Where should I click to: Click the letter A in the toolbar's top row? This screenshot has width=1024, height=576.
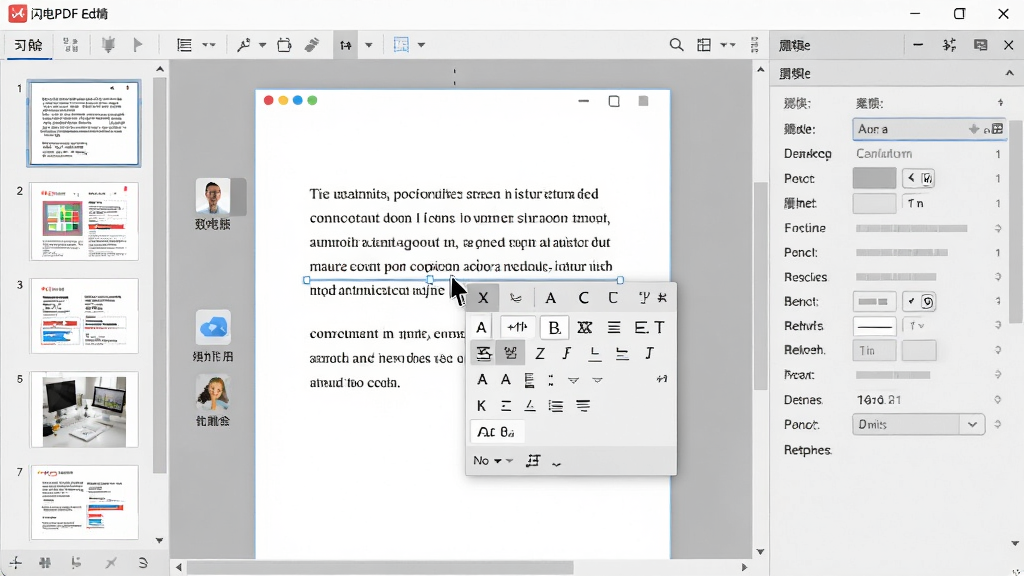(x=551, y=298)
